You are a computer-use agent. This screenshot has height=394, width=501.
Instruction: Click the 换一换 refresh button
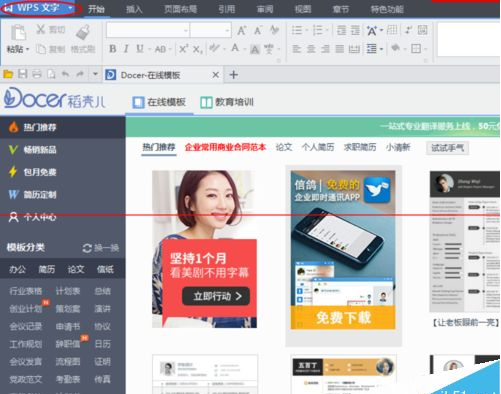(101, 248)
